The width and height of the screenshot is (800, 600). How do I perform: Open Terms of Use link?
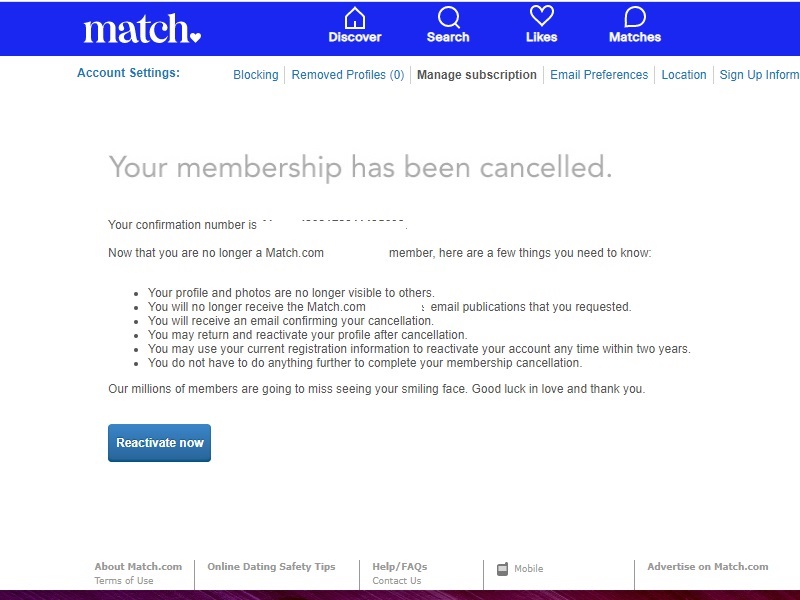coord(123,581)
